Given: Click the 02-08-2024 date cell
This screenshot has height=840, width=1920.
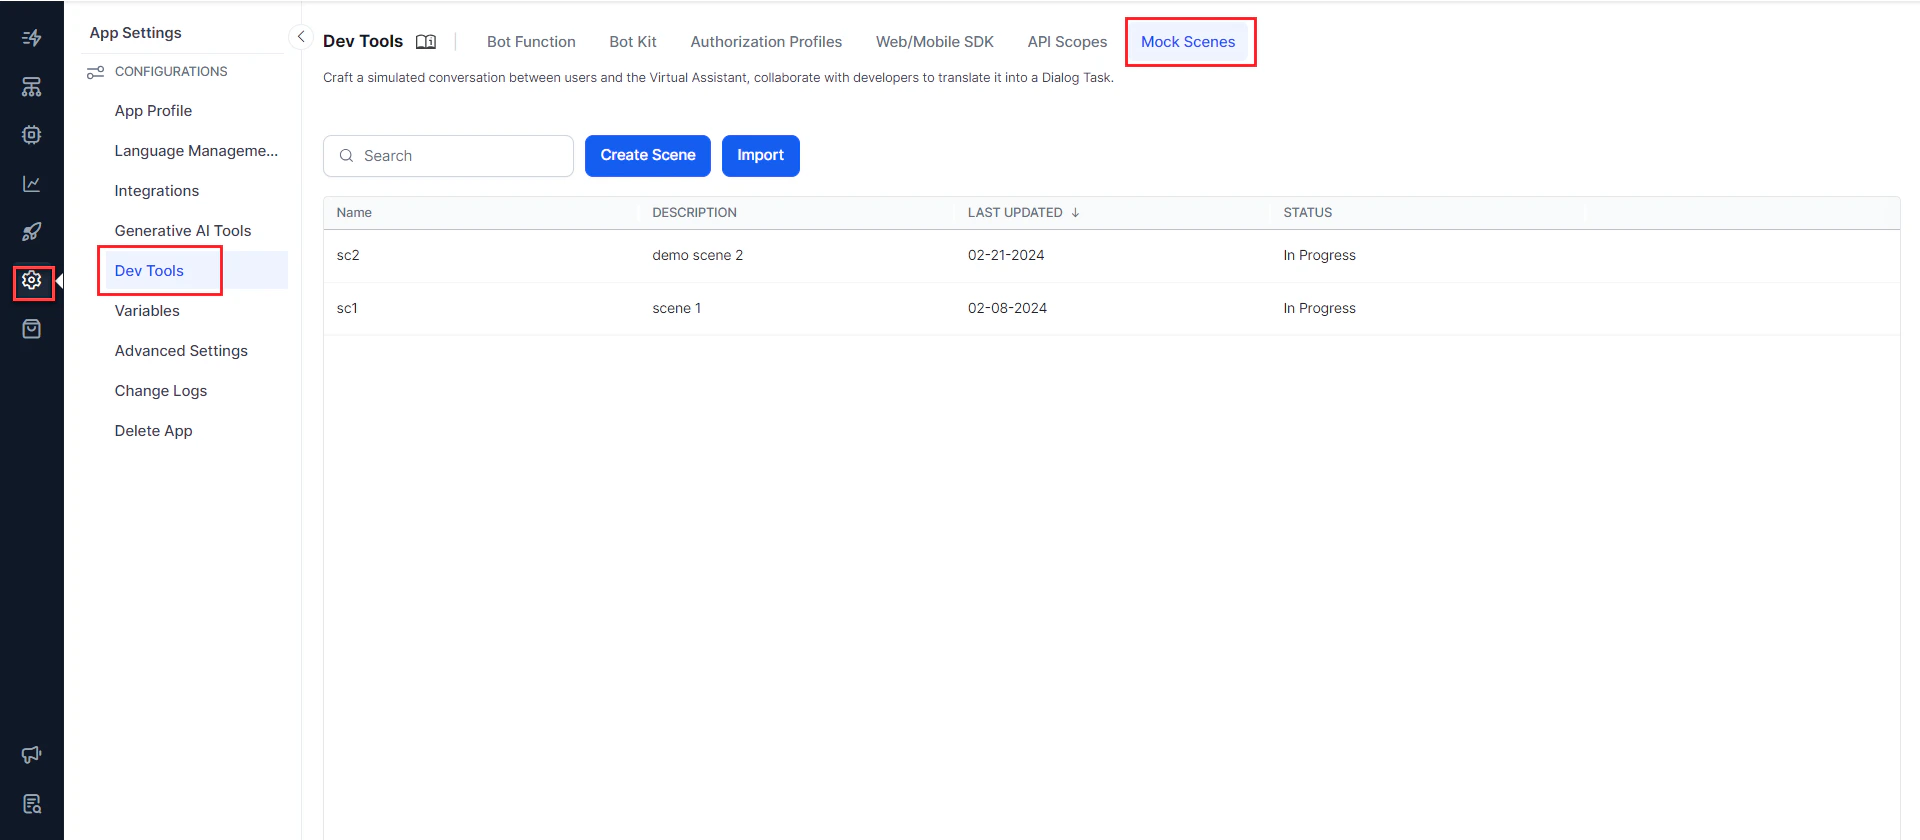Looking at the screenshot, I should [x=1007, y=309].
